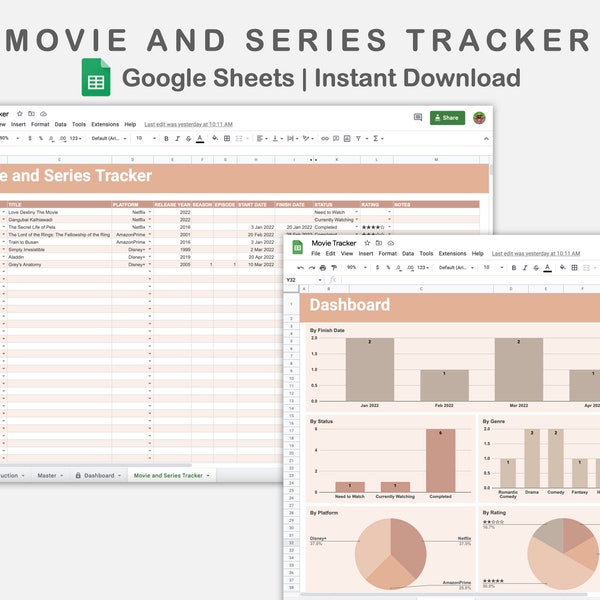Open File menu in Movie Tracker window
This screenshot has width=600, height=600.
point(316,253)
